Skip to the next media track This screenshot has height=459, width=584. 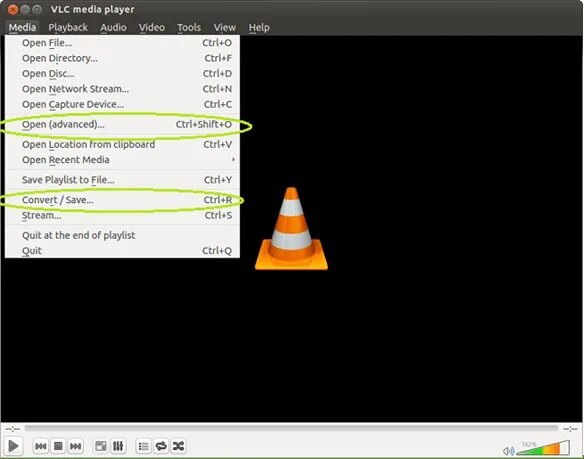click(76, 446)
